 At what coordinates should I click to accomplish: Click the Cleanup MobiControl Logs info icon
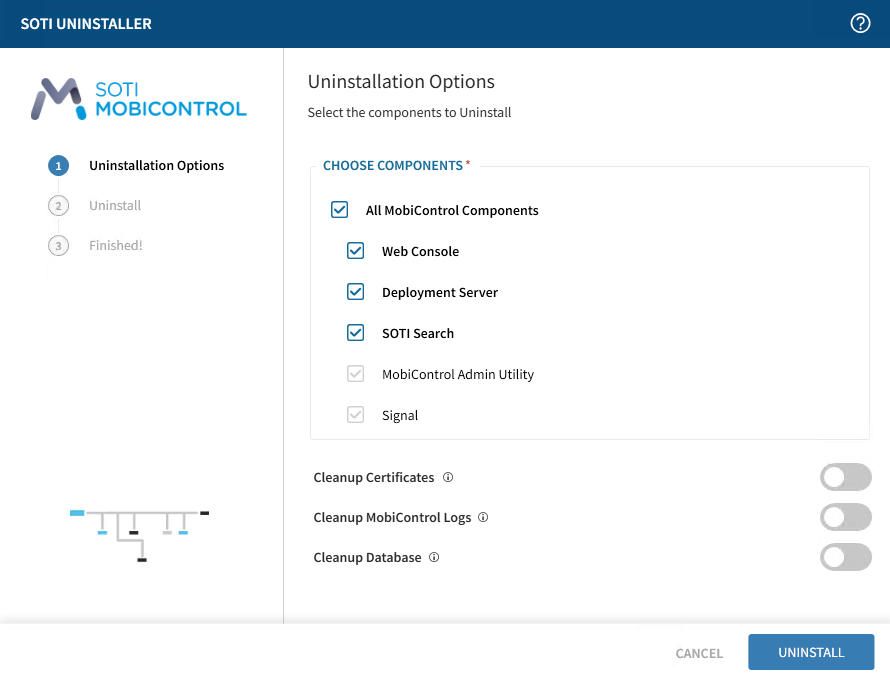click(483, 517)
